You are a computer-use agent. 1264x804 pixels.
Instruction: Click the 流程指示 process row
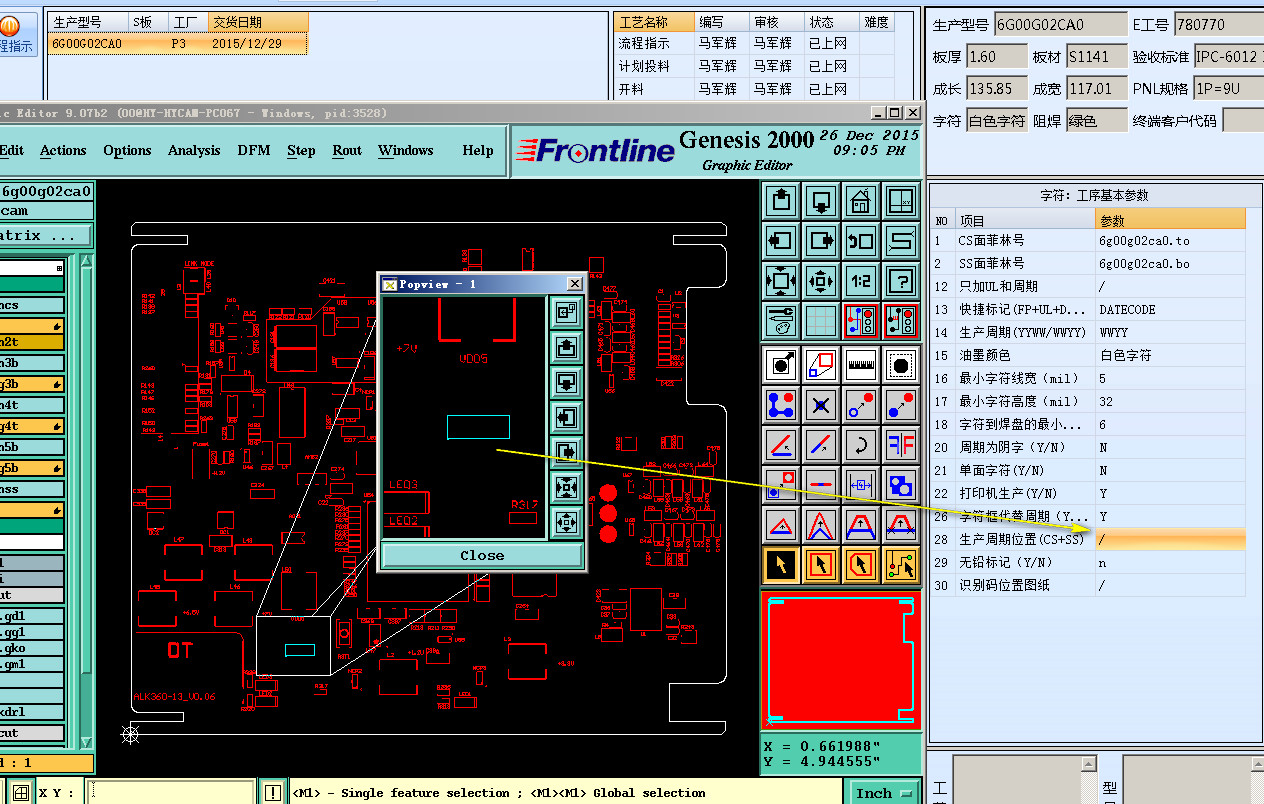753,43
